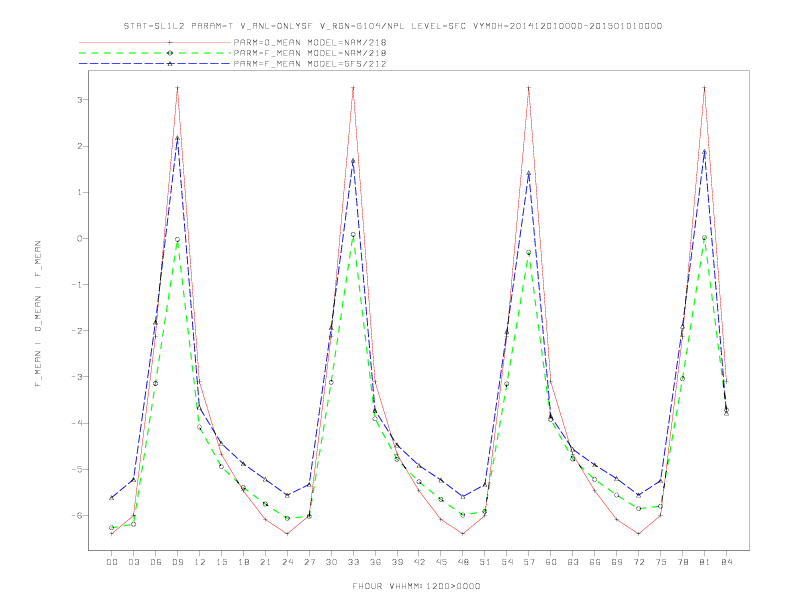The image size is (792, 612).
Task: Click the x-axis tick label 75
Action: tap(661, 562)
